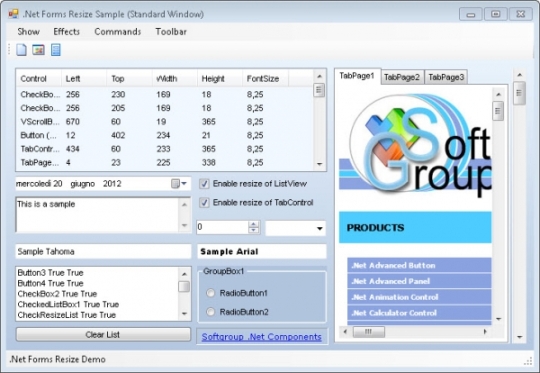Click the numeric field showing 0
The image size is (540, 373).
click(x=222, y=227)
